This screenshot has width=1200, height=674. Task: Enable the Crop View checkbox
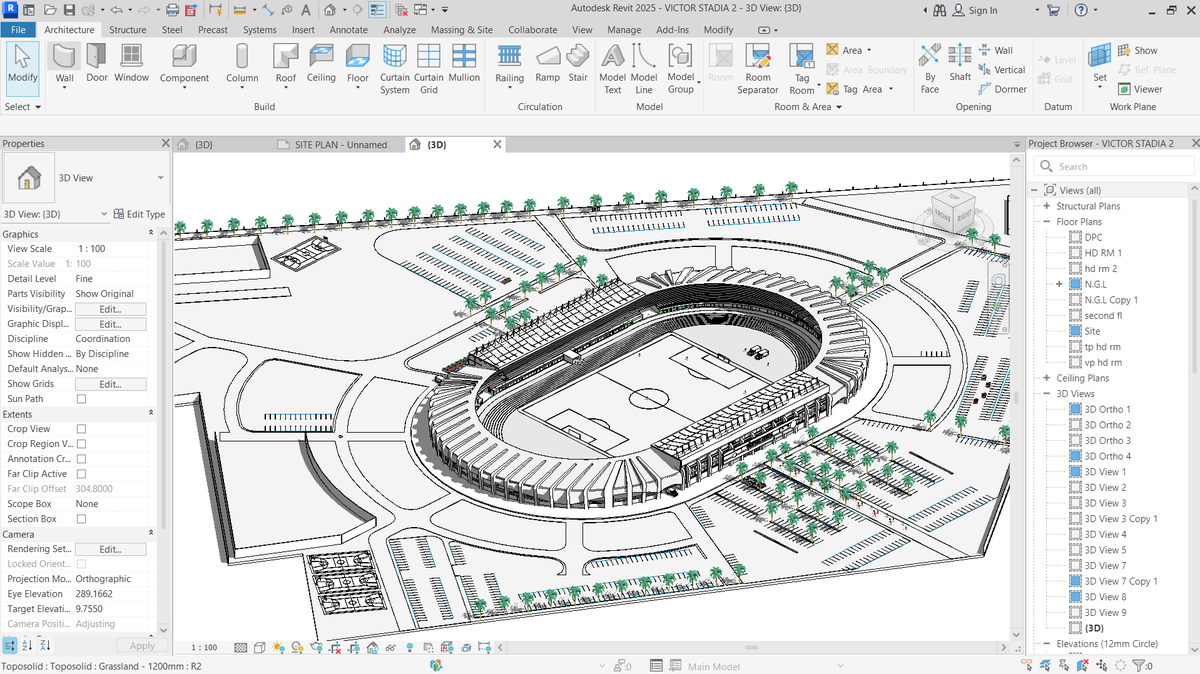(82, 429)
